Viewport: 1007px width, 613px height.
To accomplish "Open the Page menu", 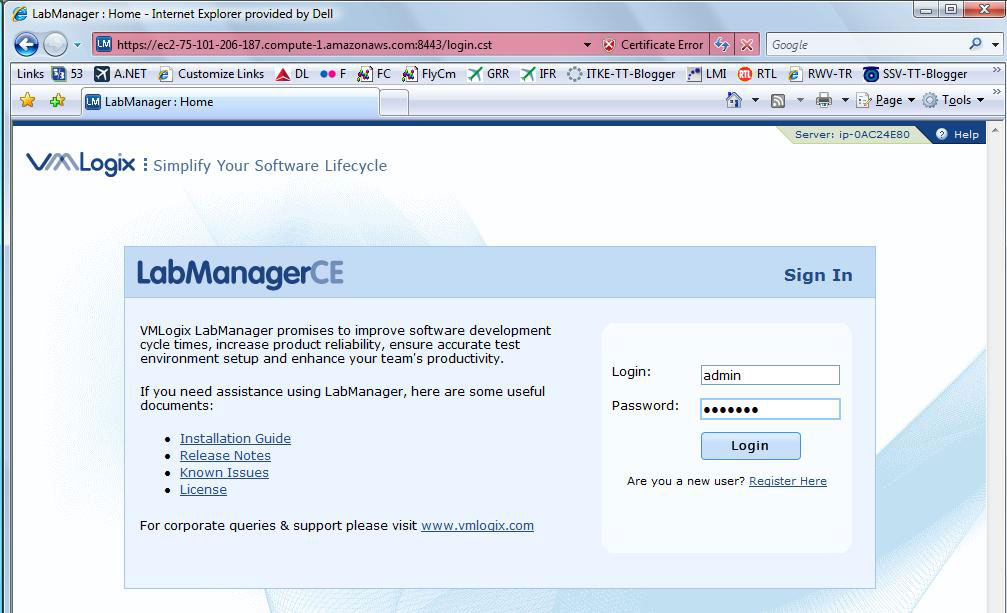I will pyautogui.click(x=886, y=100).
